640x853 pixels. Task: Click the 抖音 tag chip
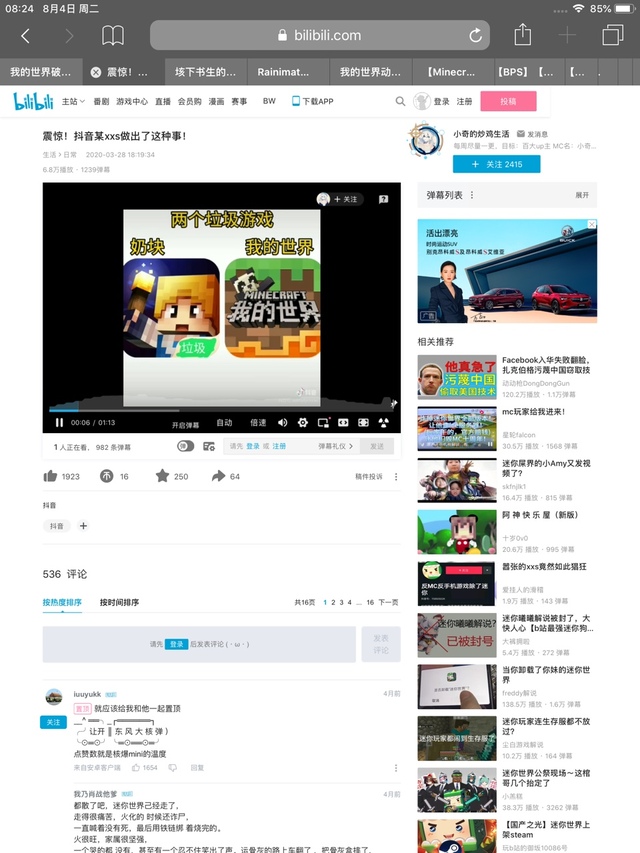pyautogui.click(x=57, y=526)
